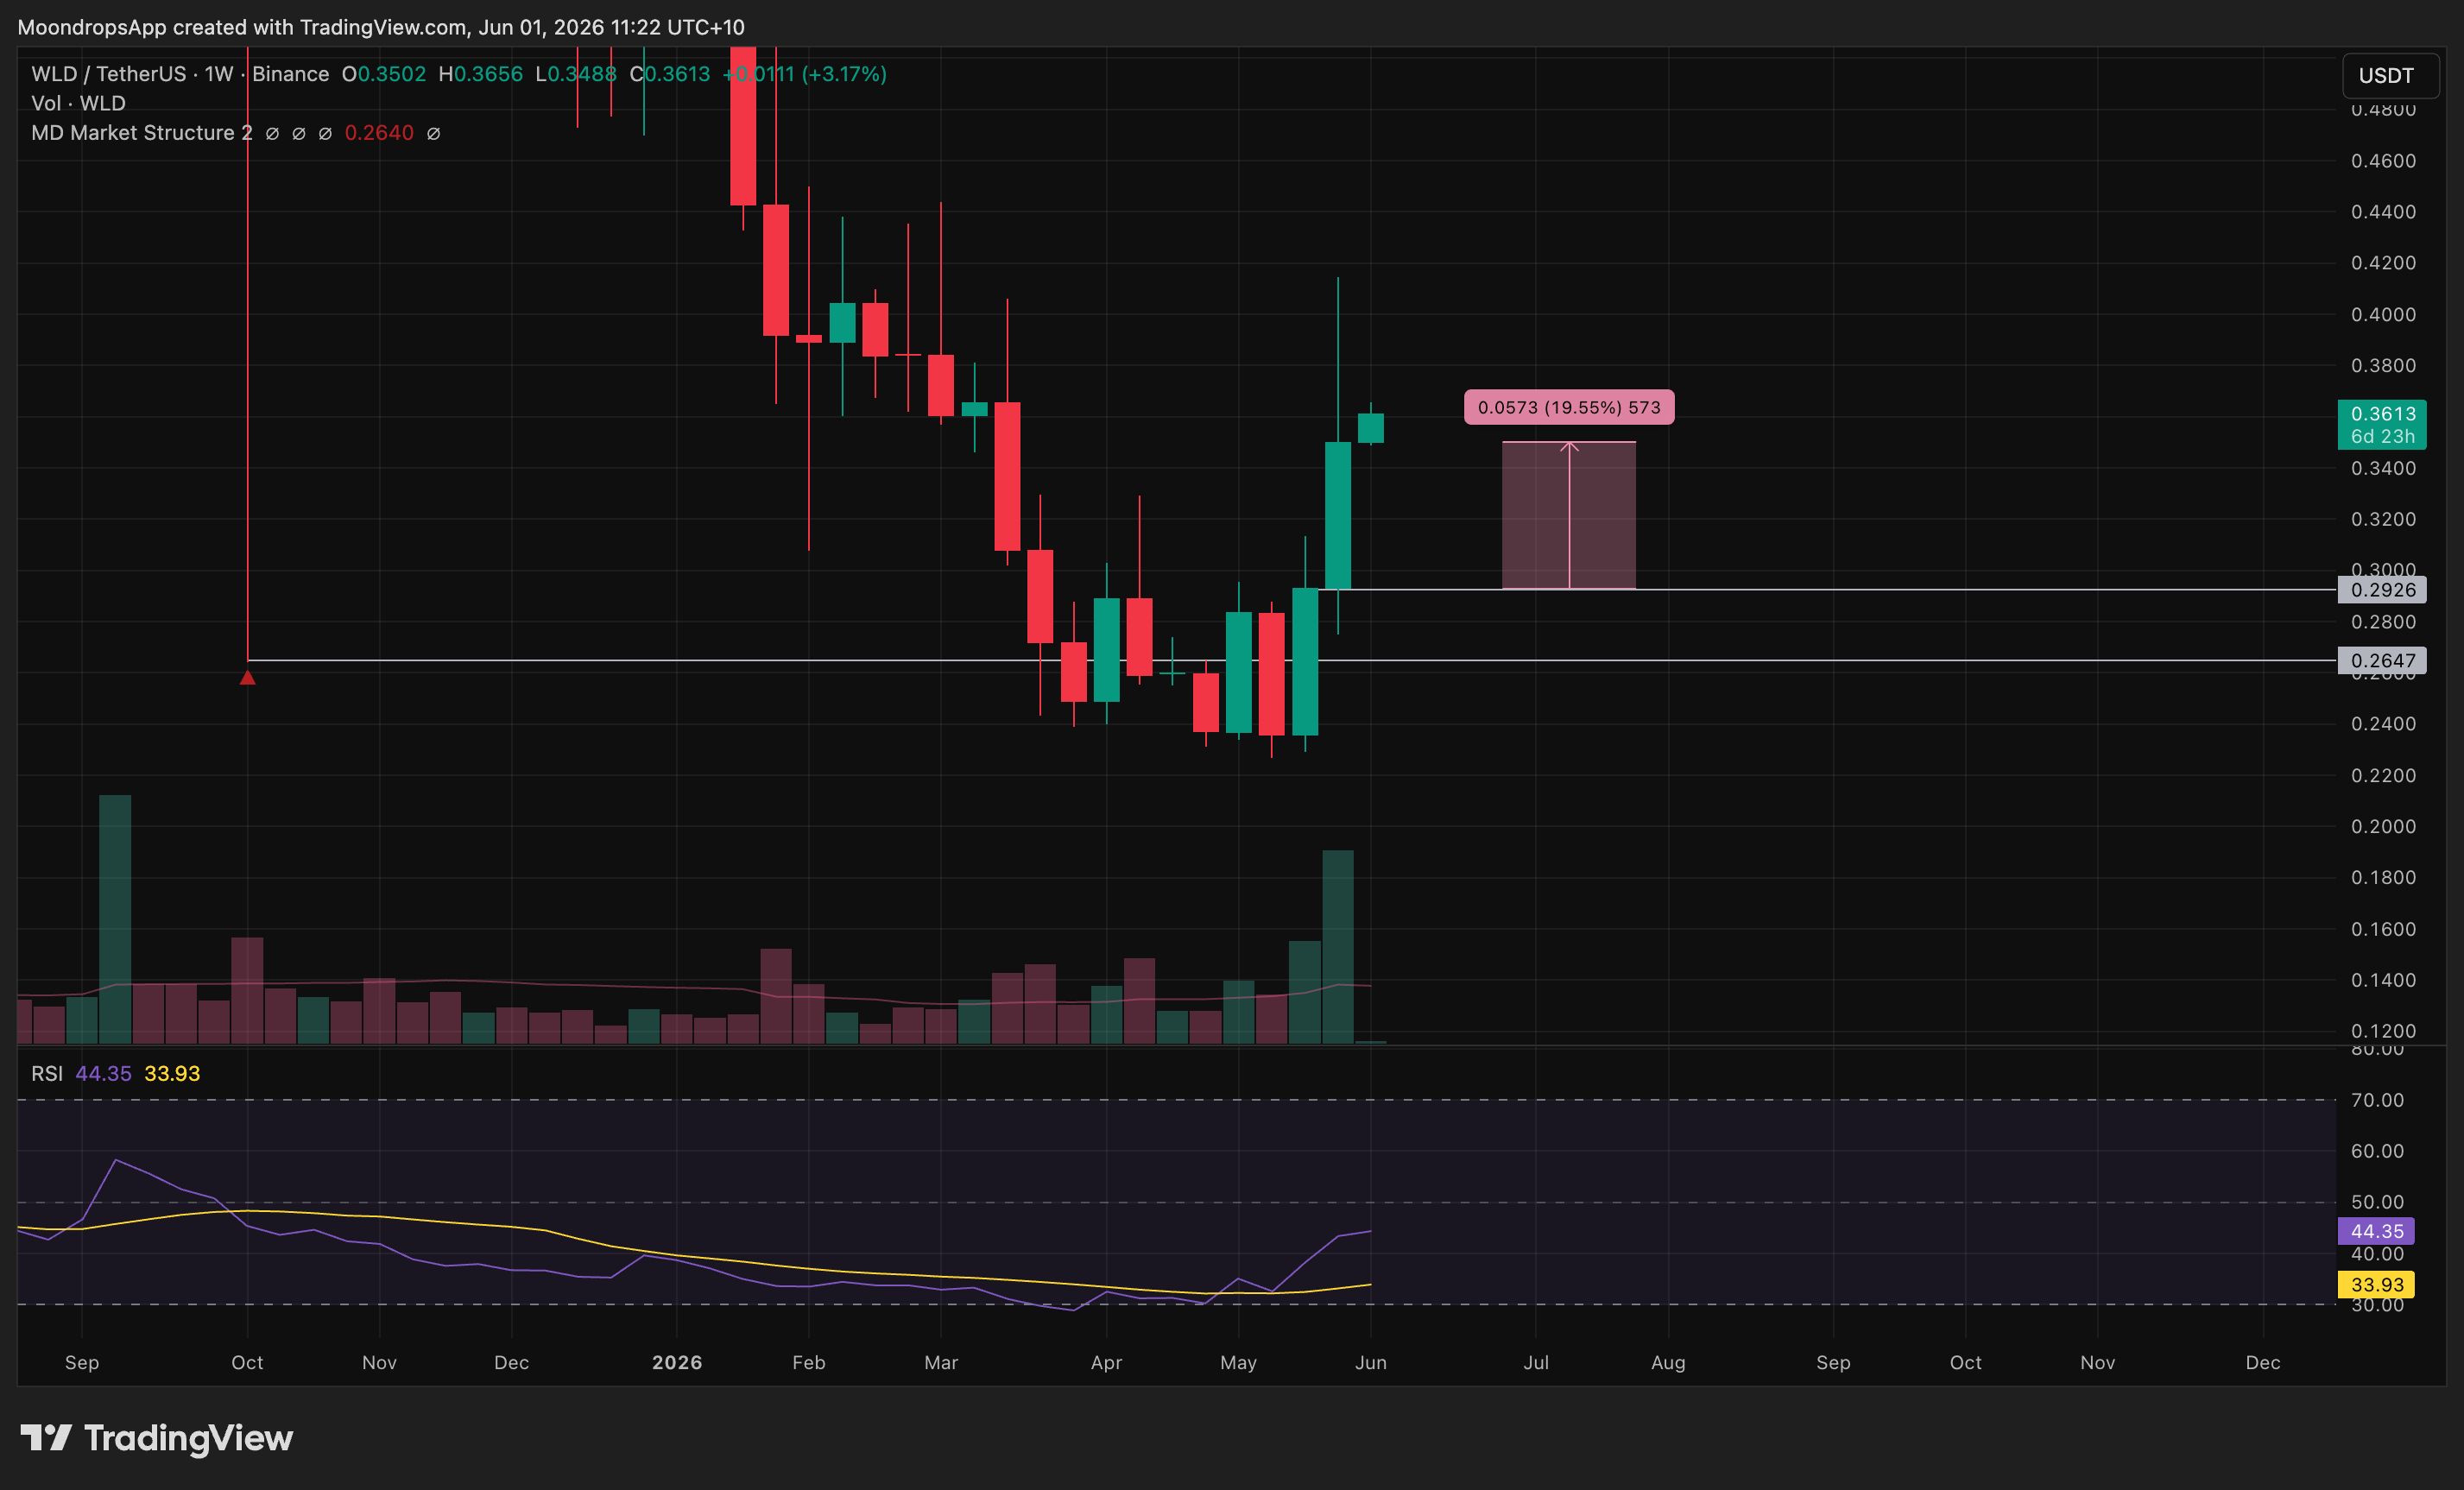This screenshot has width=2464, height=1490.
Task: Click the low value L0.3488
Action: (x=576, y=74)
